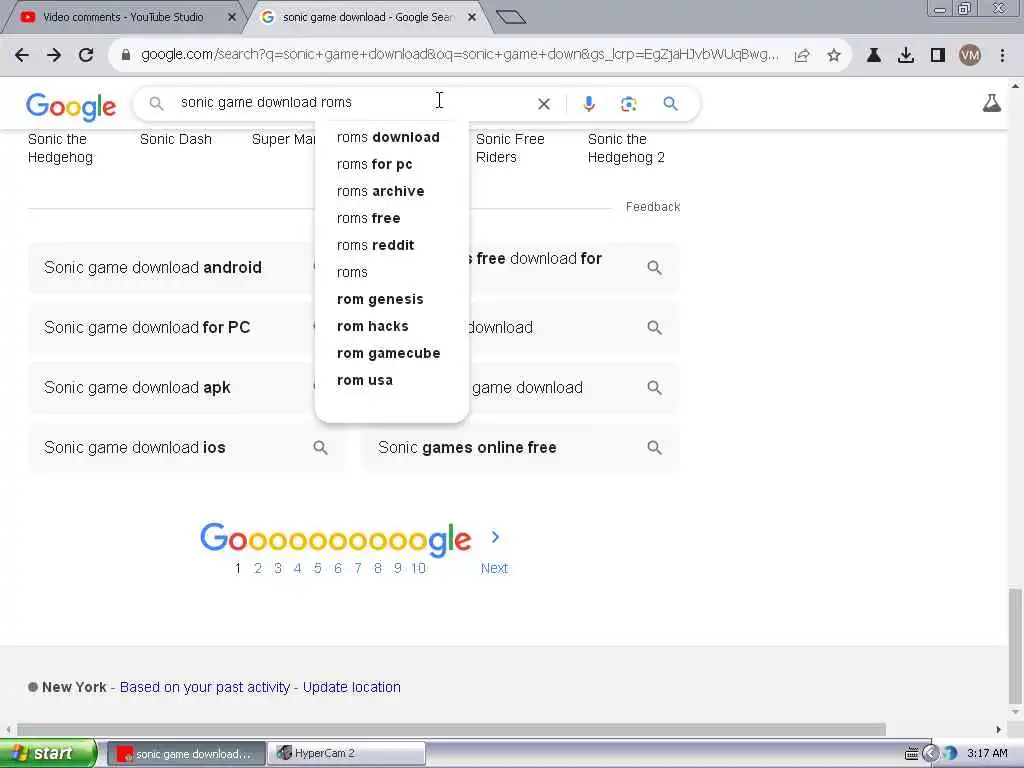
Task: Reload the Google search page
Action: click(x=86, y=56)
